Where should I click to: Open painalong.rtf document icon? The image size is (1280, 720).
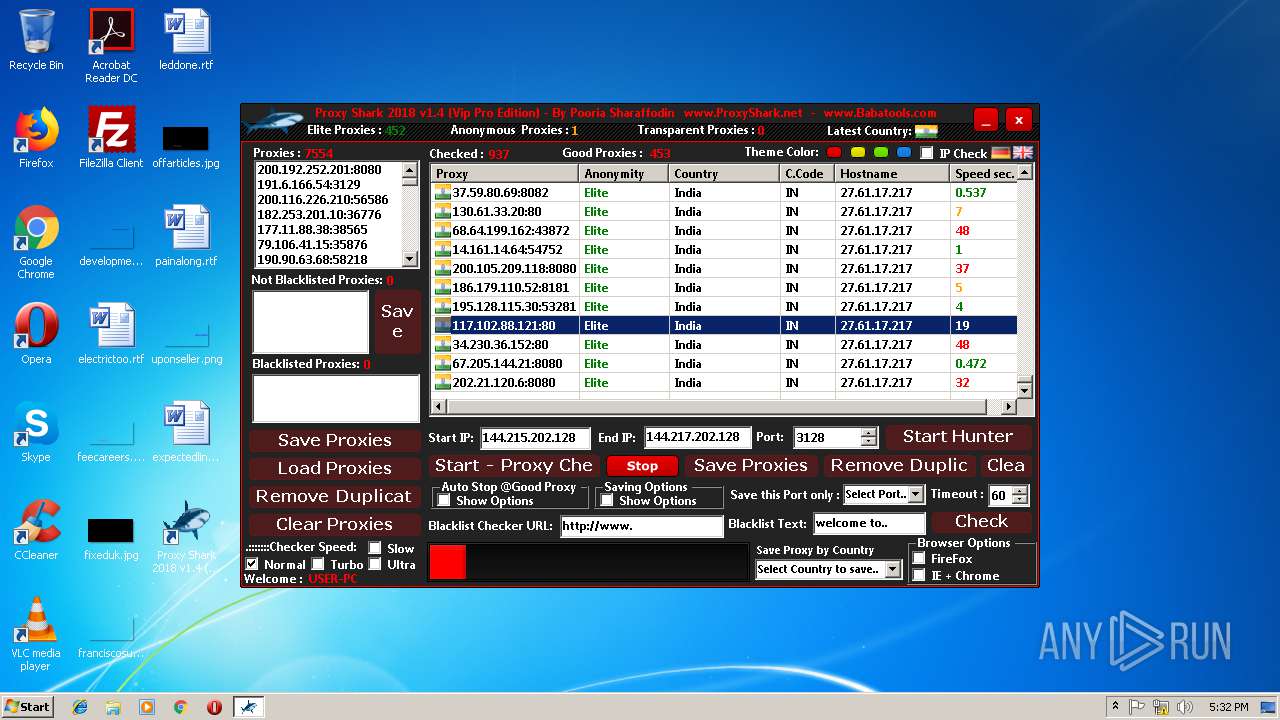186,236
